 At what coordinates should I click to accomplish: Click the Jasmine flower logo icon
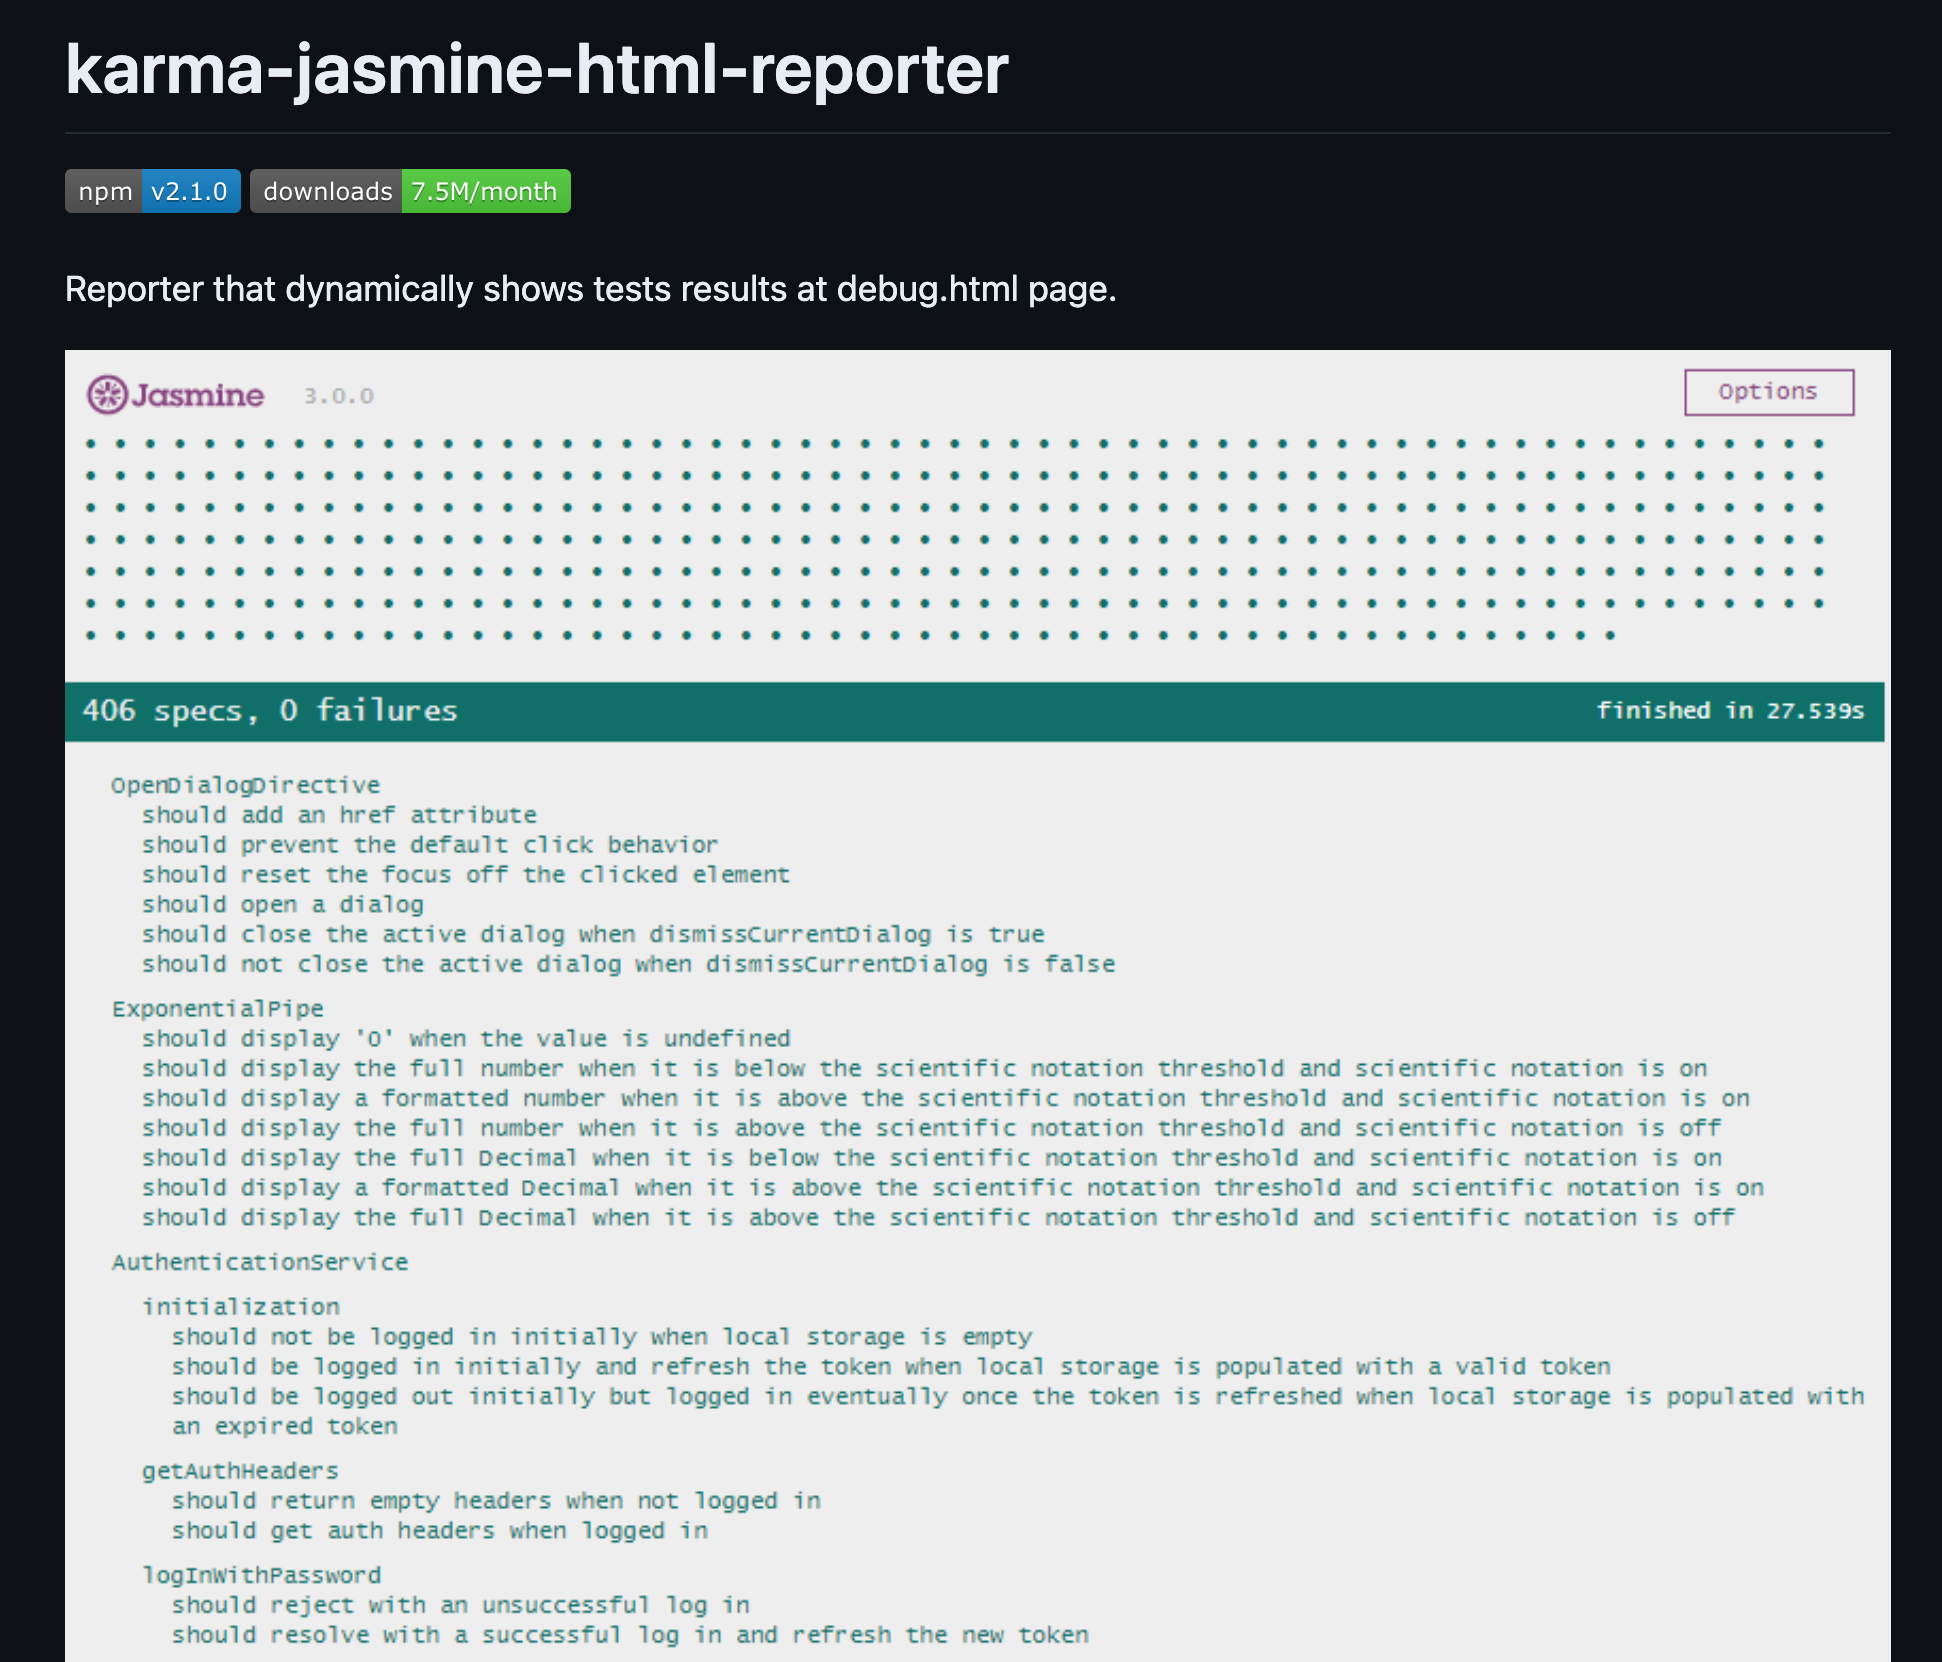click(x=108, y=394)
